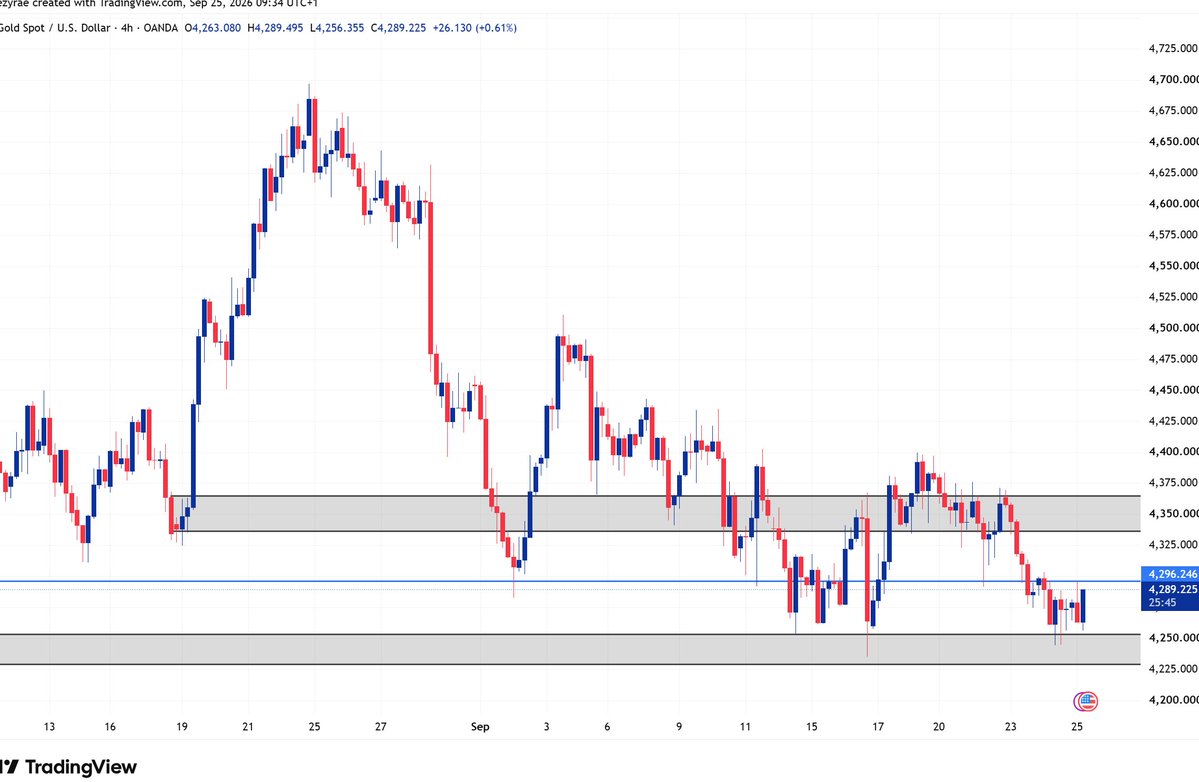Click the date 3 on the time axis
The height and width of the screenshot is (782, 1199).
[546, 726]
